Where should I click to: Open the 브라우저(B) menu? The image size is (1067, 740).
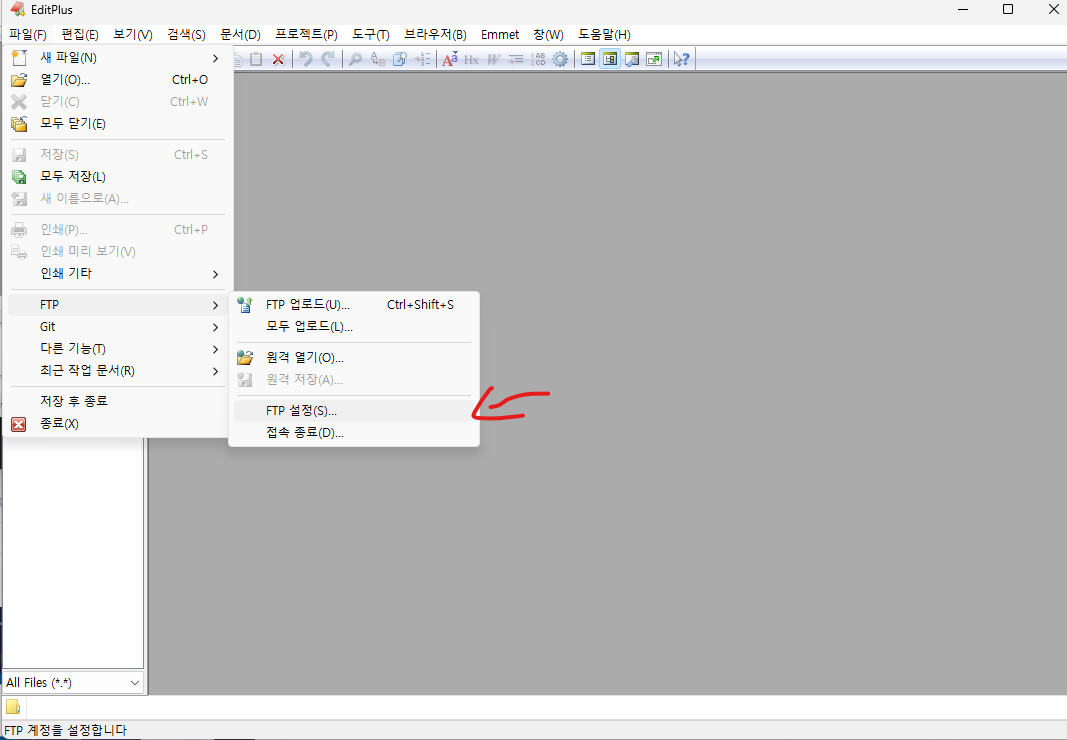click(436, 35)
